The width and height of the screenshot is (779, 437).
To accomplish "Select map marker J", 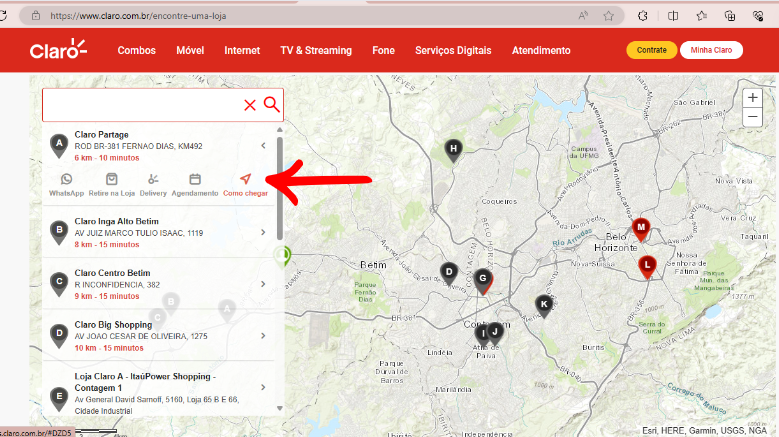I will click(x=495, y=334).
